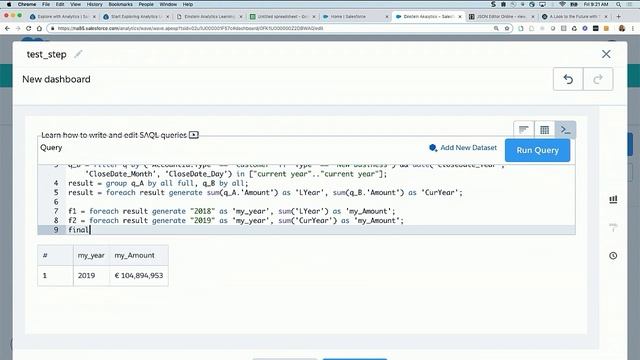Open the Apple menu

coord(9,4)
